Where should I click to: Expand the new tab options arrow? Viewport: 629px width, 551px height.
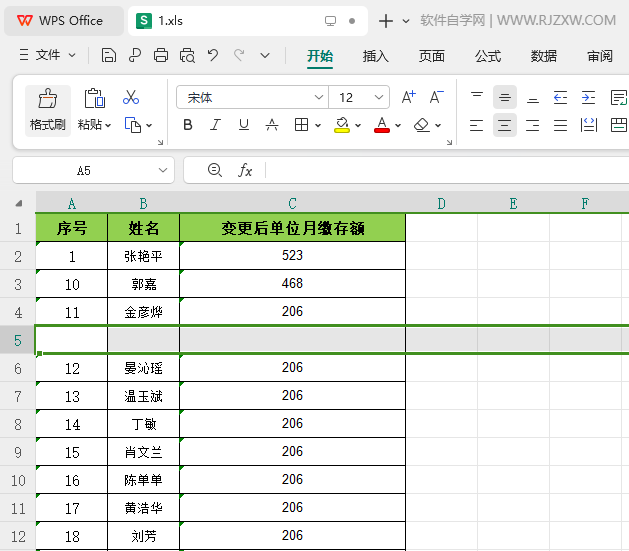(406, 21)
